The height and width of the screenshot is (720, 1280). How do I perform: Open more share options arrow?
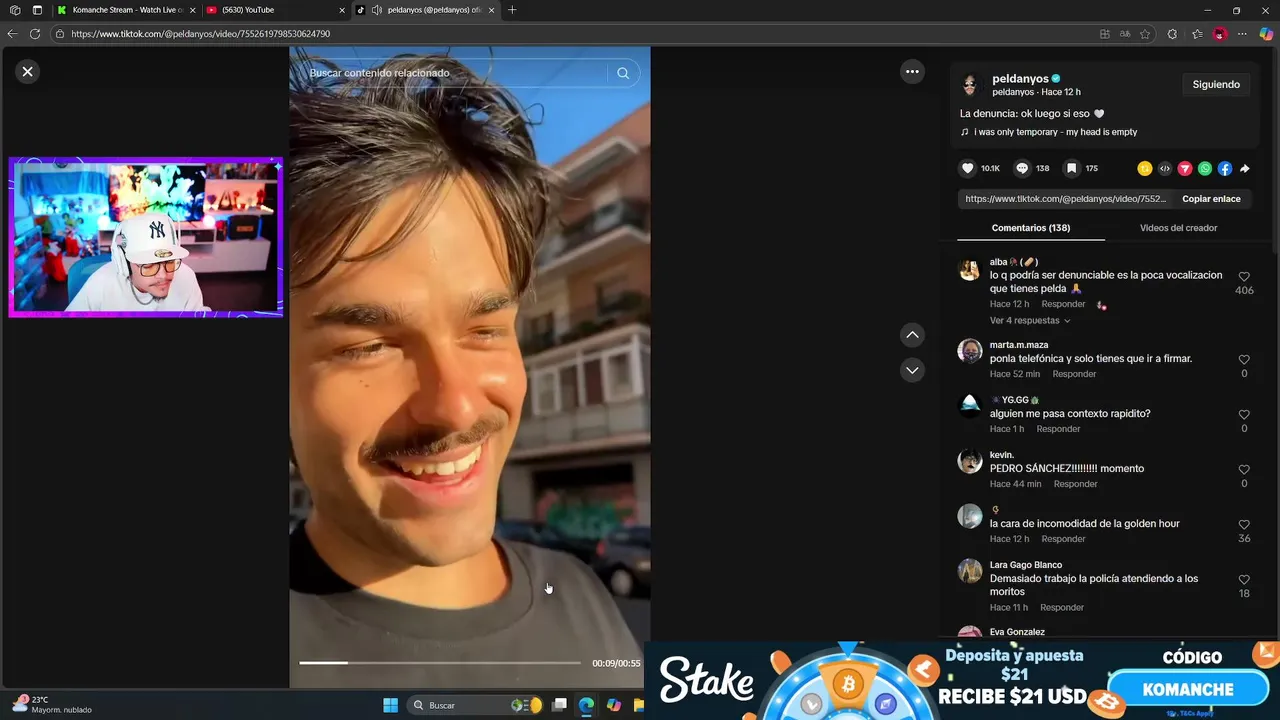point(1245,169)
